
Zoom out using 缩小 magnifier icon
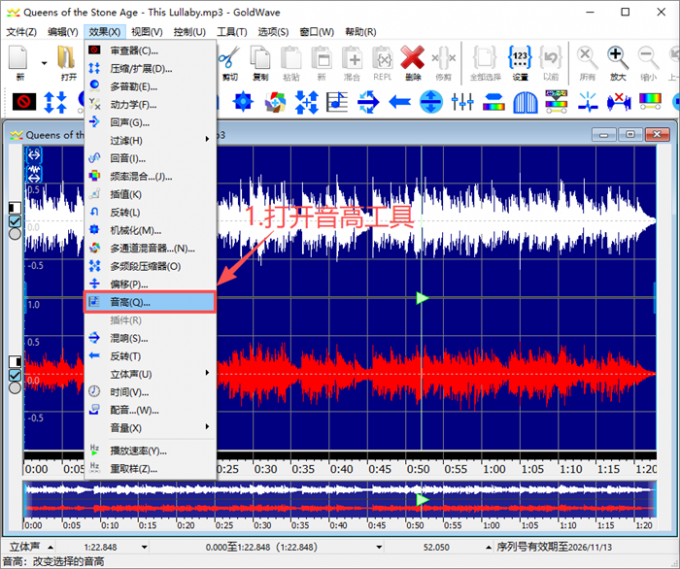[x=648, y=63]
